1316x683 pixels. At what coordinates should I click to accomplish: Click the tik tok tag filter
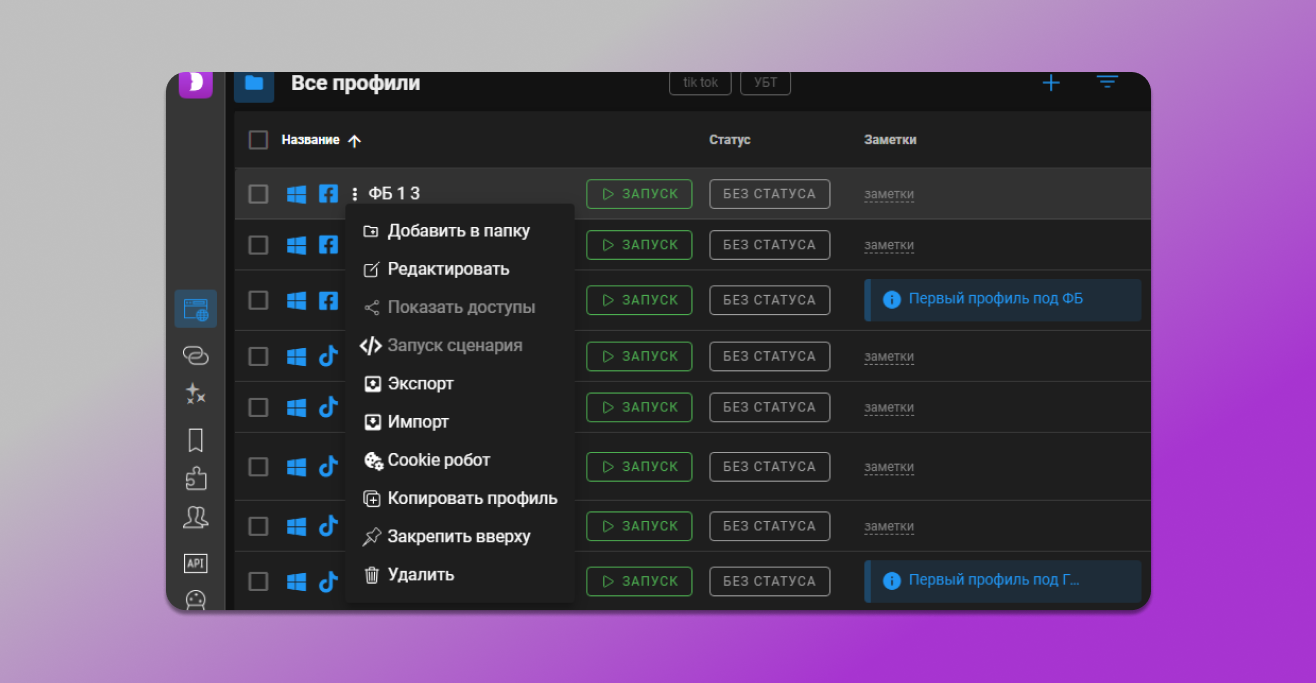(x=700, y=83)
